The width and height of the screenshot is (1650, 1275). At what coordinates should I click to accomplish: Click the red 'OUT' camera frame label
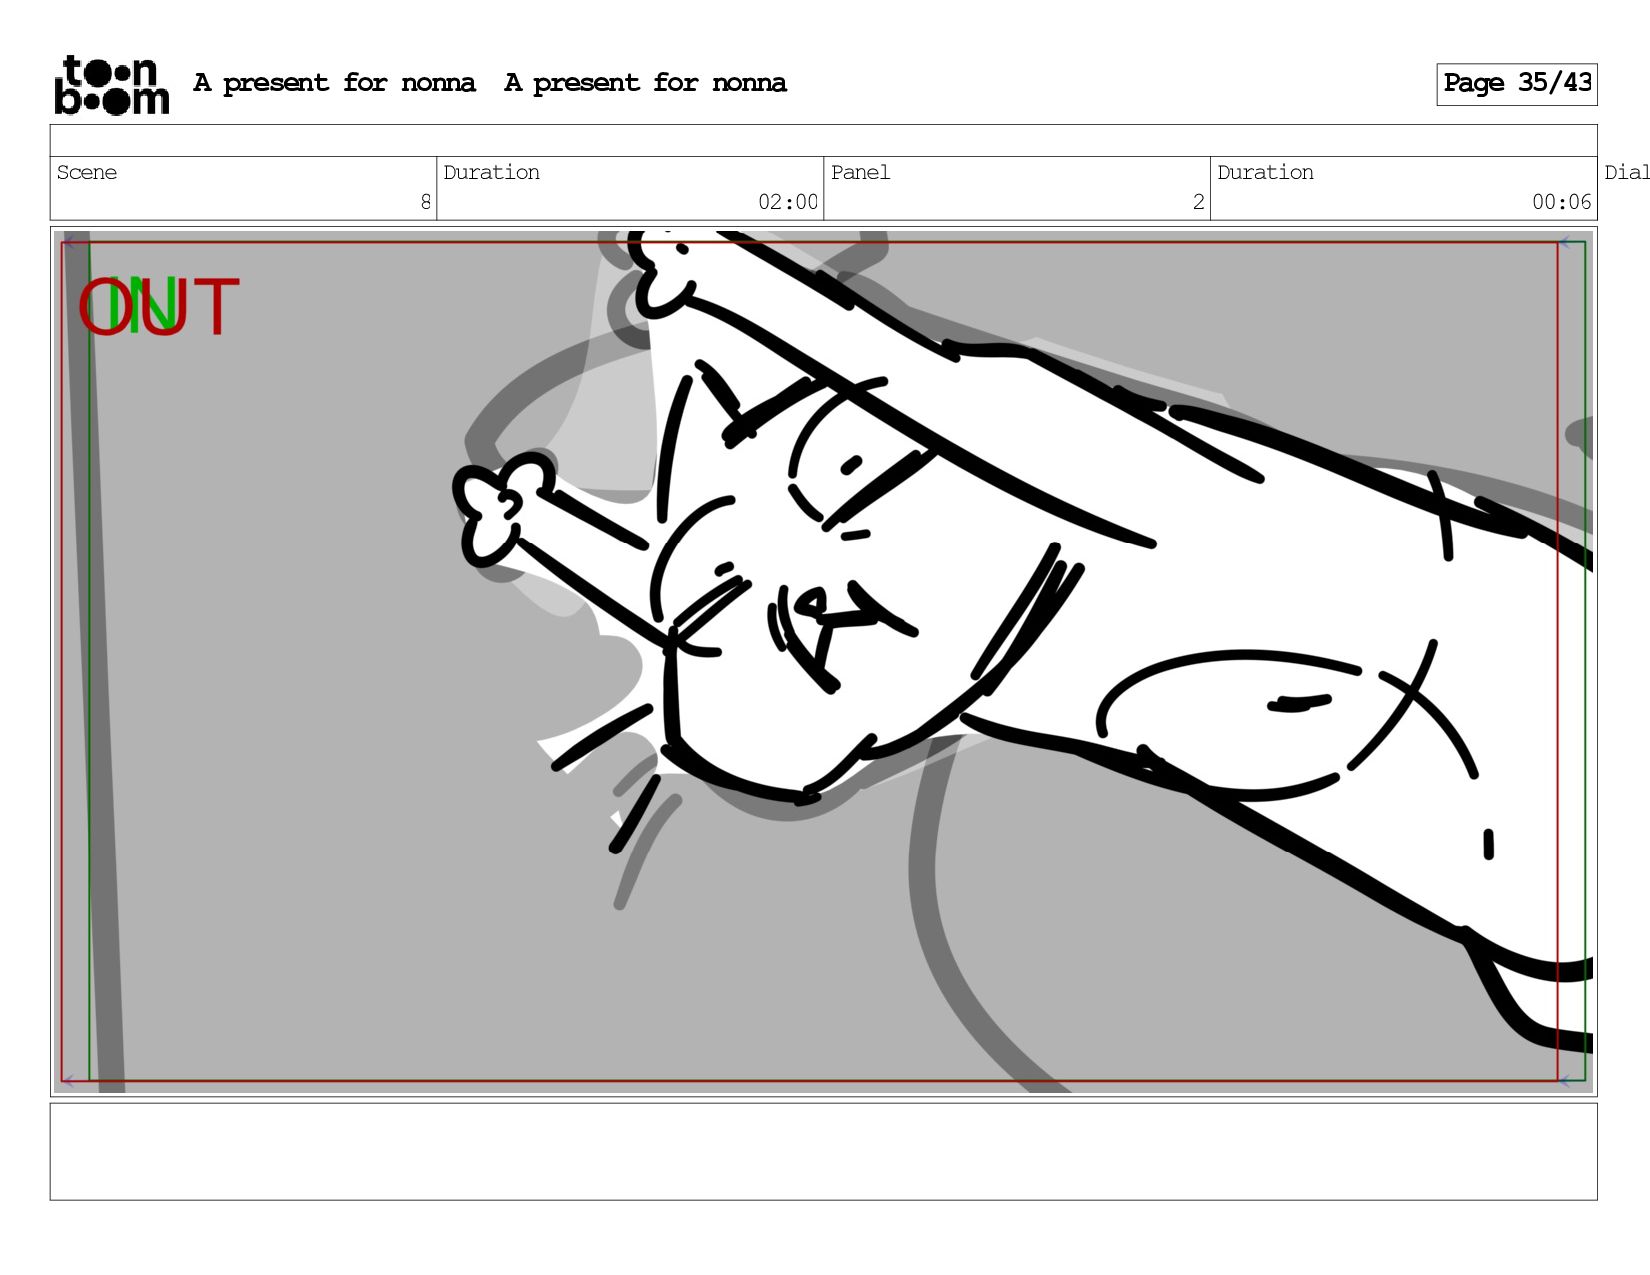(x=158, y=307)
